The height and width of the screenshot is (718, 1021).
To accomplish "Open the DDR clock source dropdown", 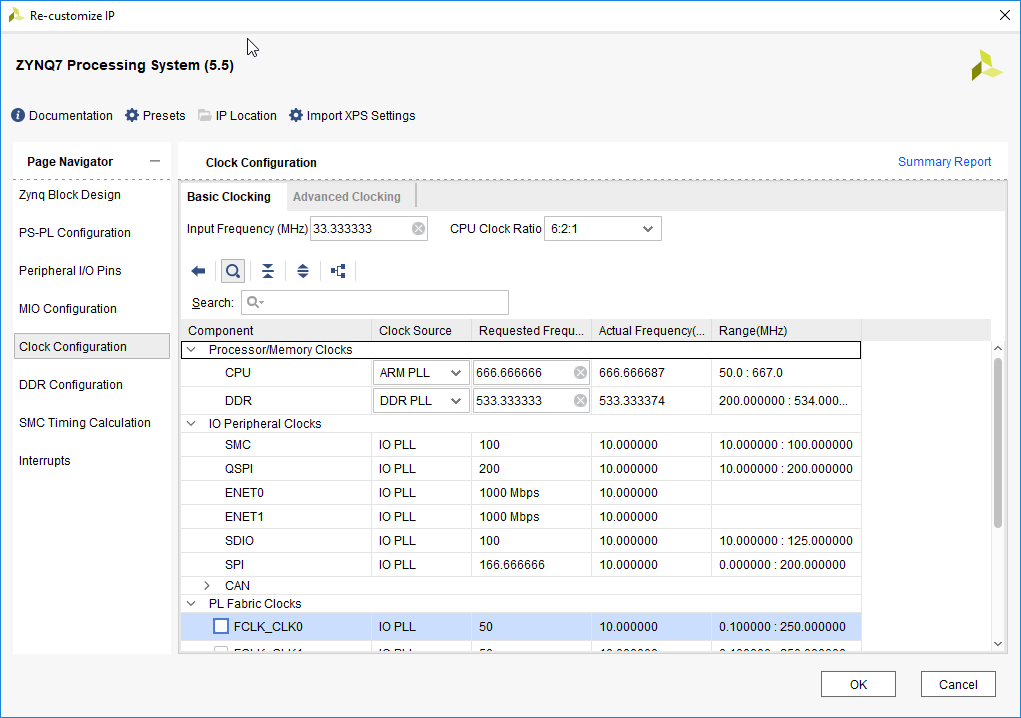I will [421, 401].
